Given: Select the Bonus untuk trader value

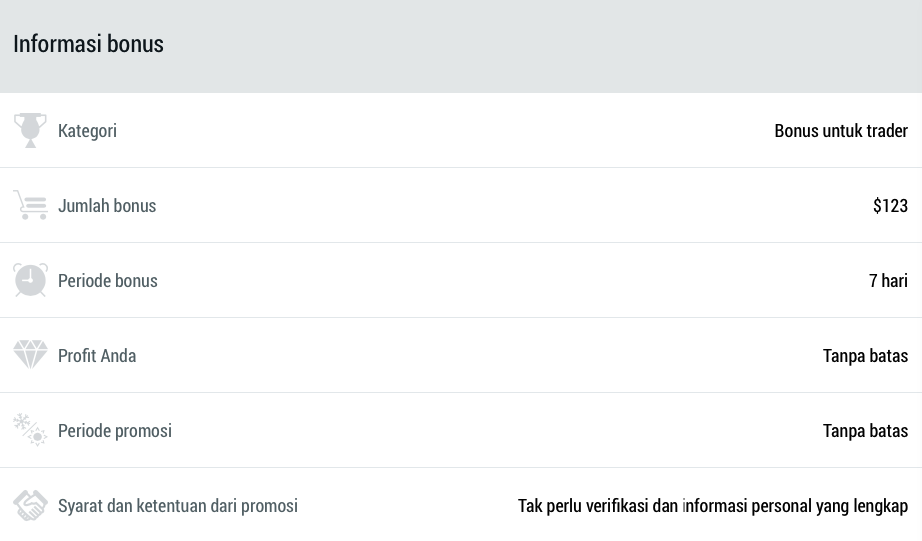Looking at the screenshot, I should pos(841,131).
